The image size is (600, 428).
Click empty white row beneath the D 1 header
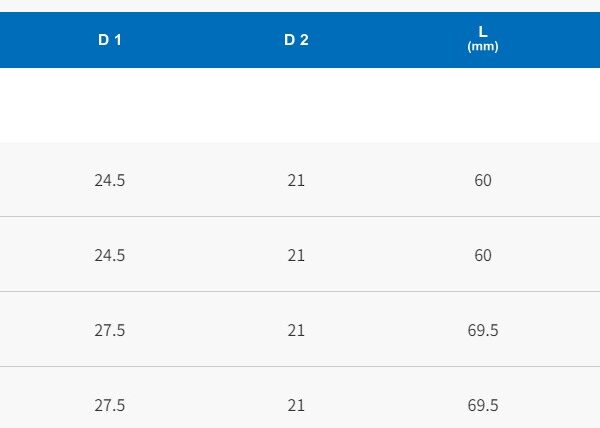[109, 105]
